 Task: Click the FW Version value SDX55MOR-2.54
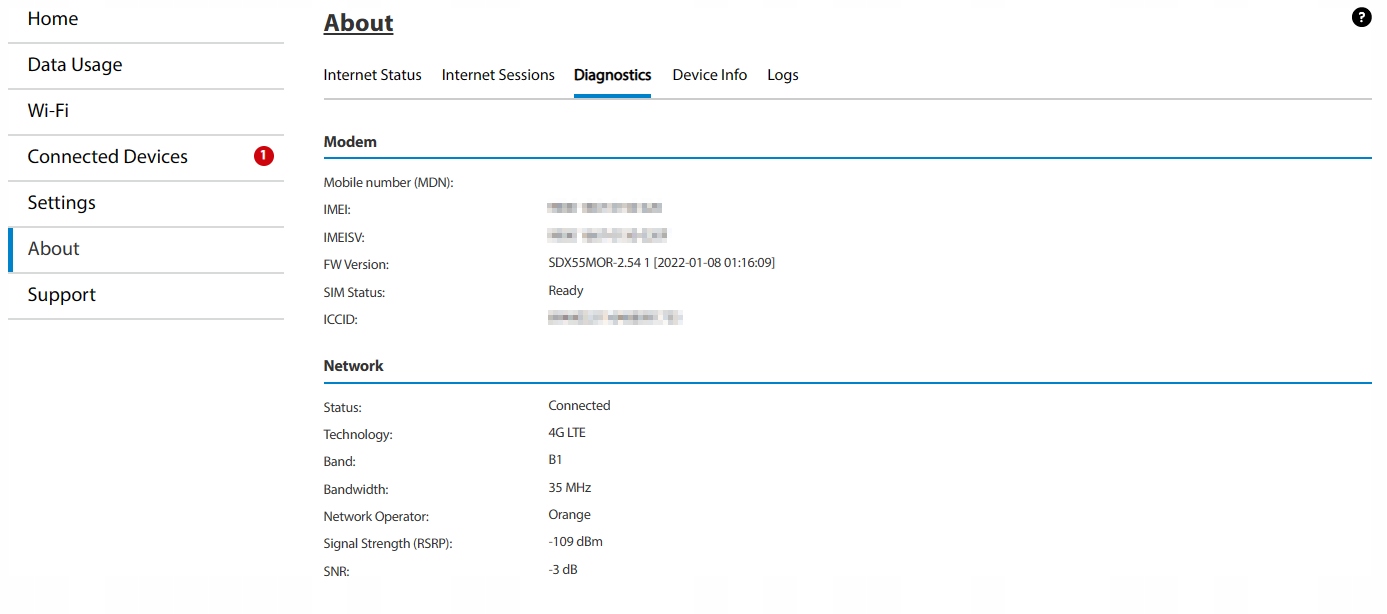pyautogui.click(x=661, y=263)
